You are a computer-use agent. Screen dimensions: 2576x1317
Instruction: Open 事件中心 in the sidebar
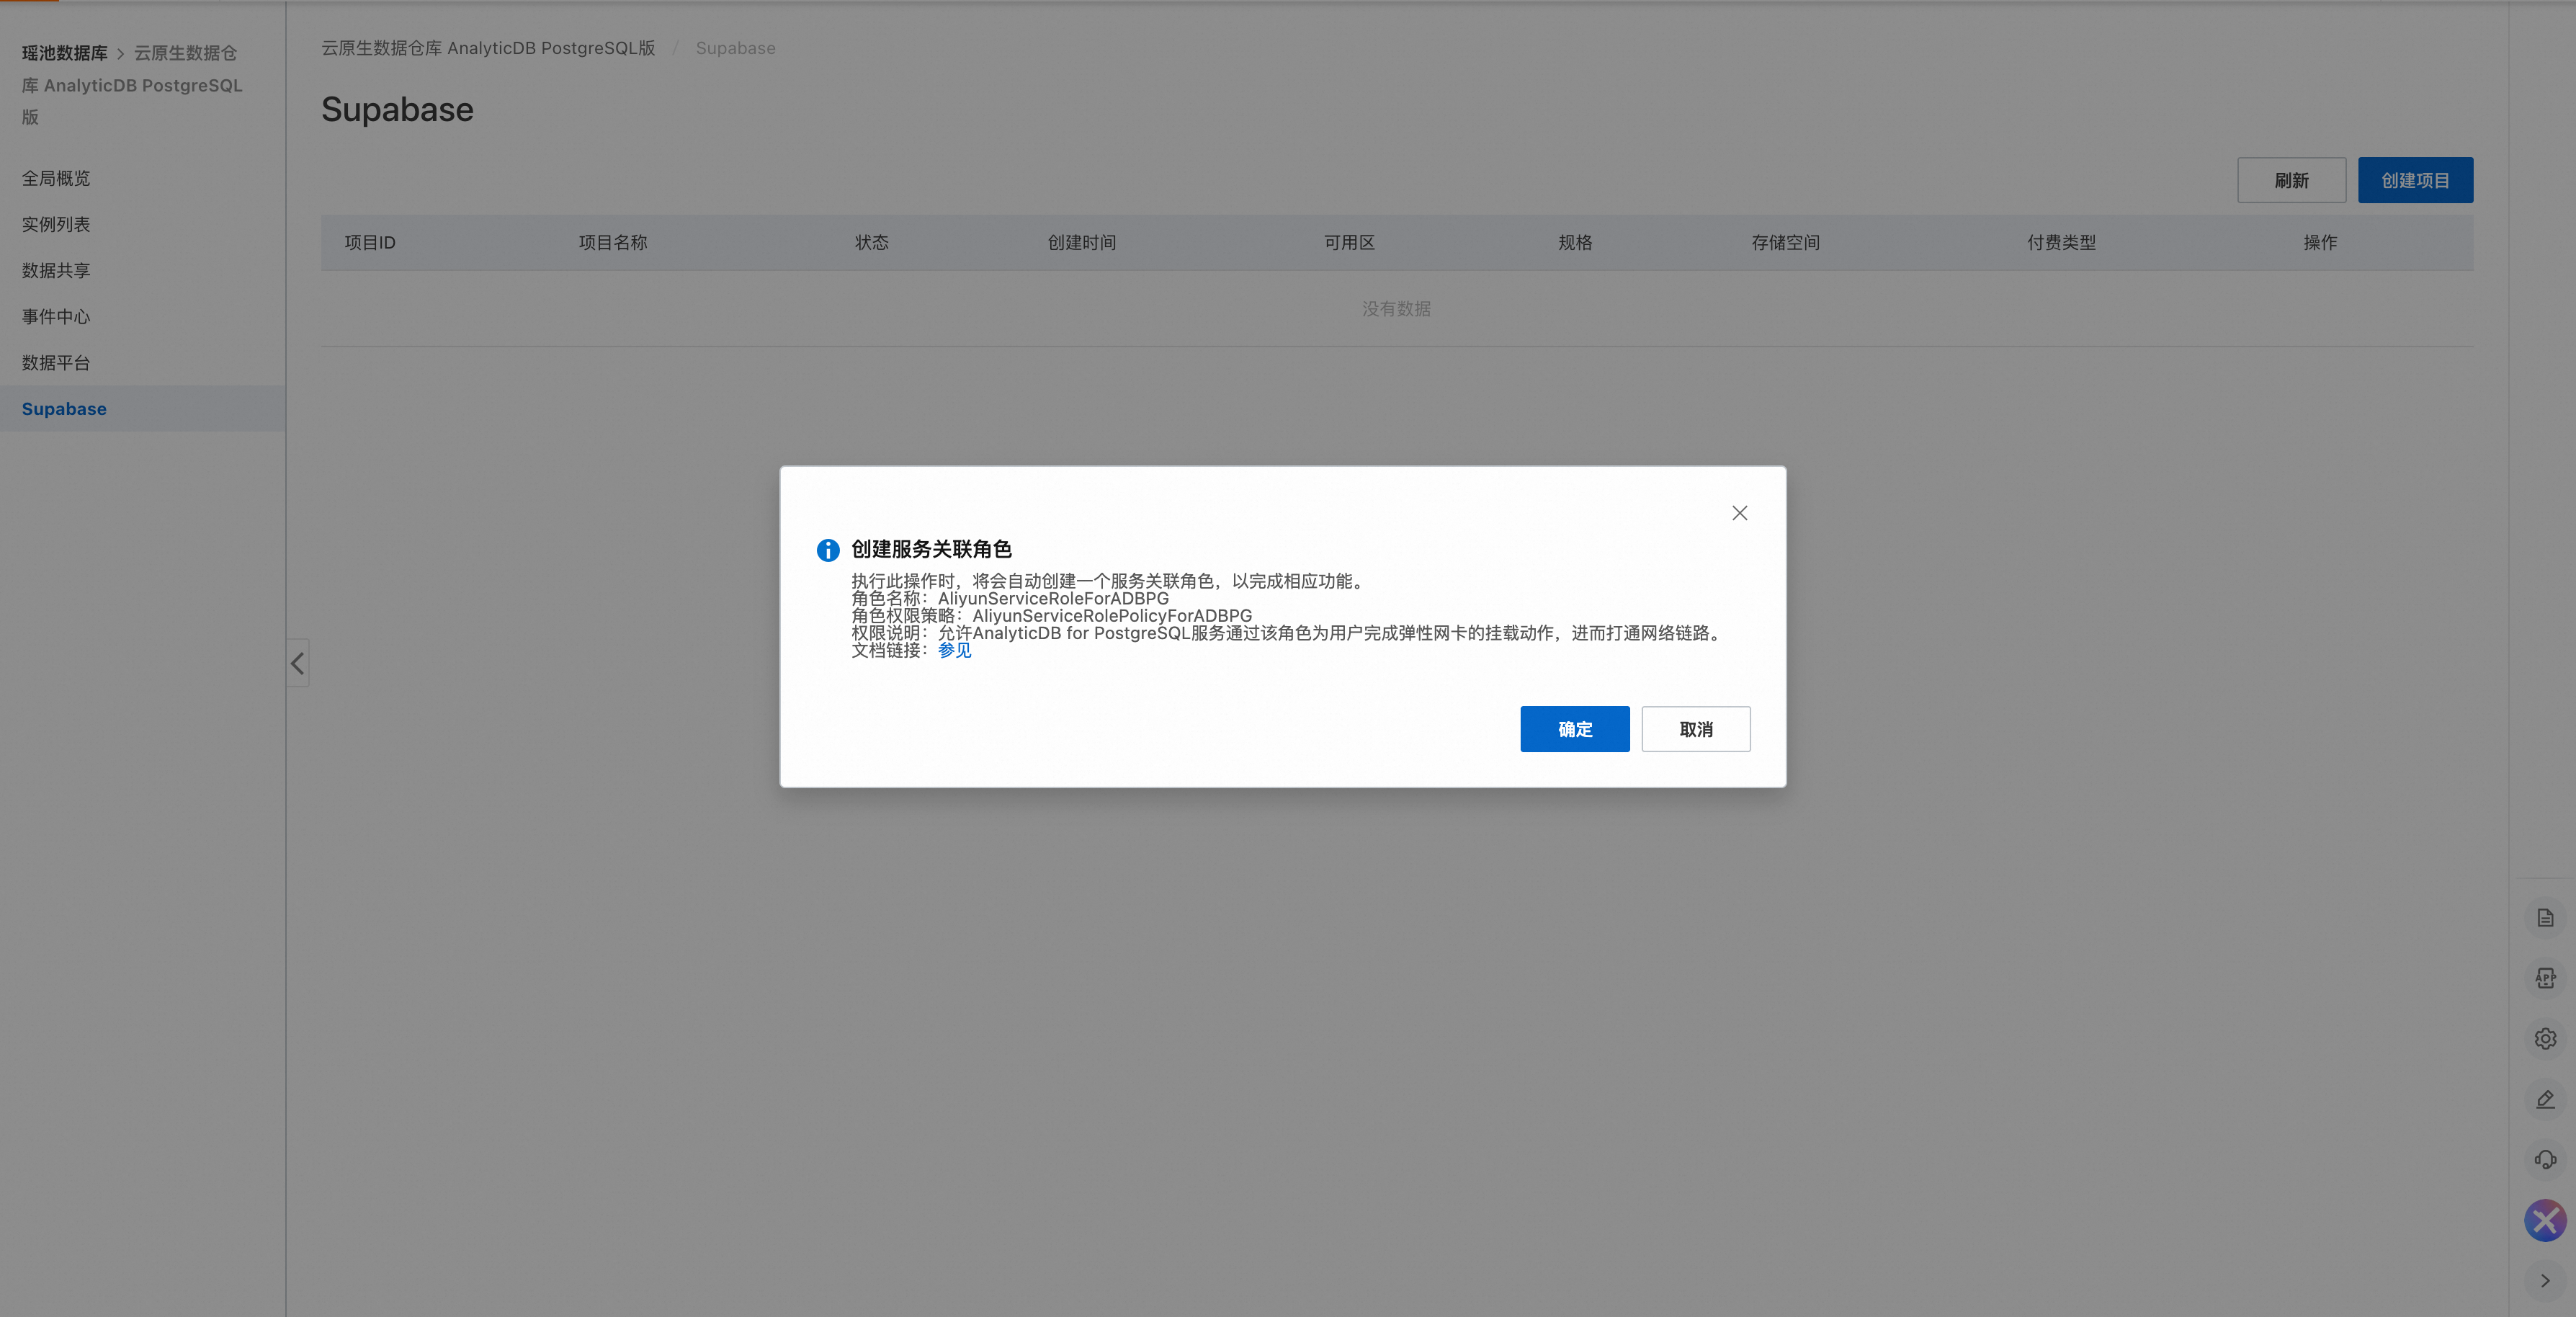coord(56,316)
